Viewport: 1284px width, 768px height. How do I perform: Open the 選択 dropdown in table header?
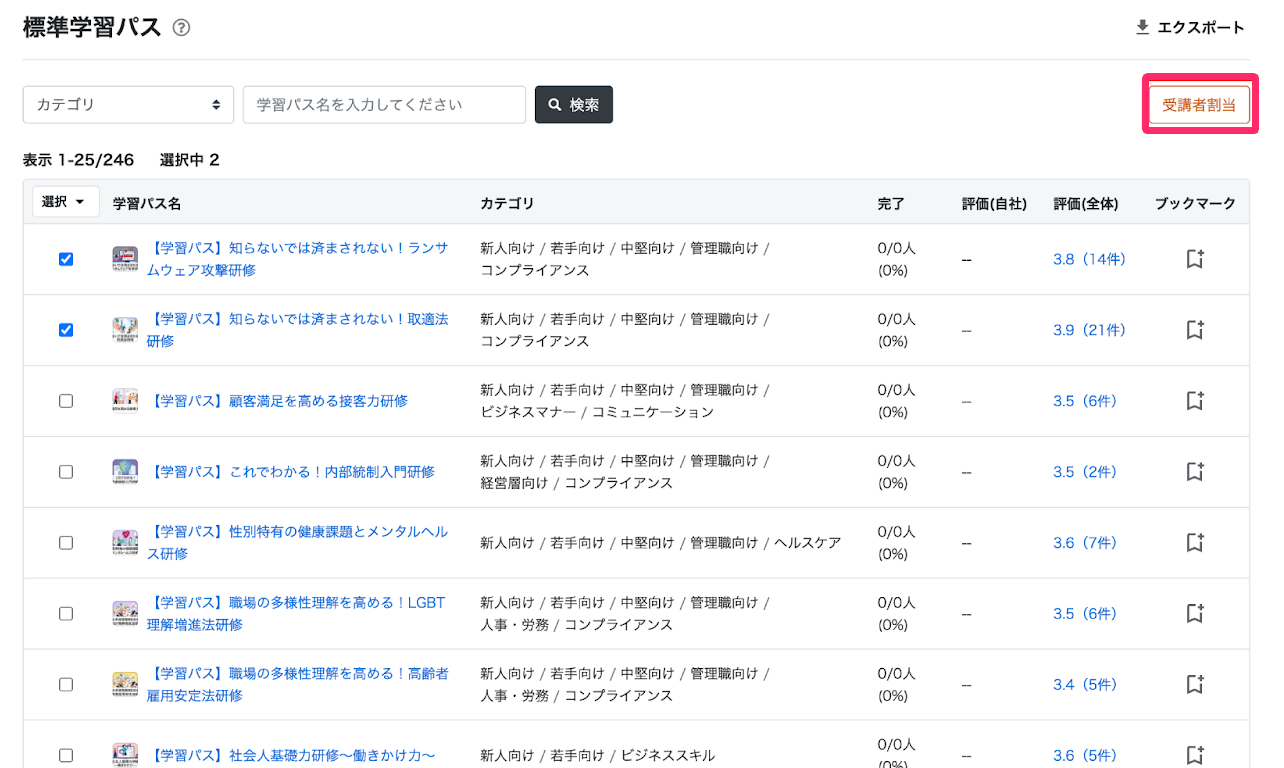pyautogui.click(x=66, y=202)
